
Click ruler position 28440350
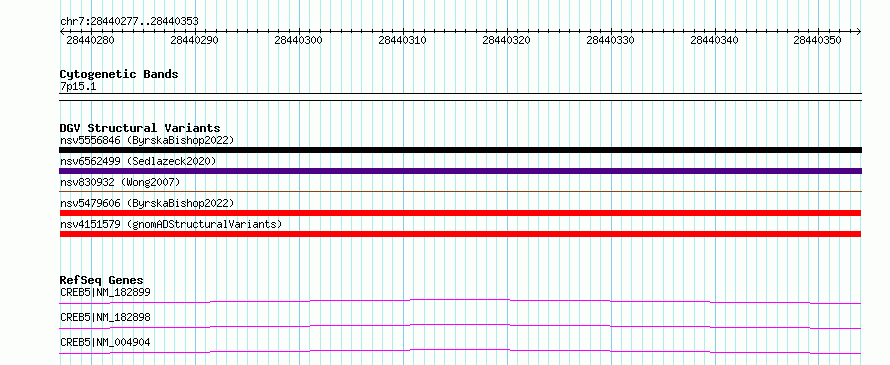(x=818, y=40)
